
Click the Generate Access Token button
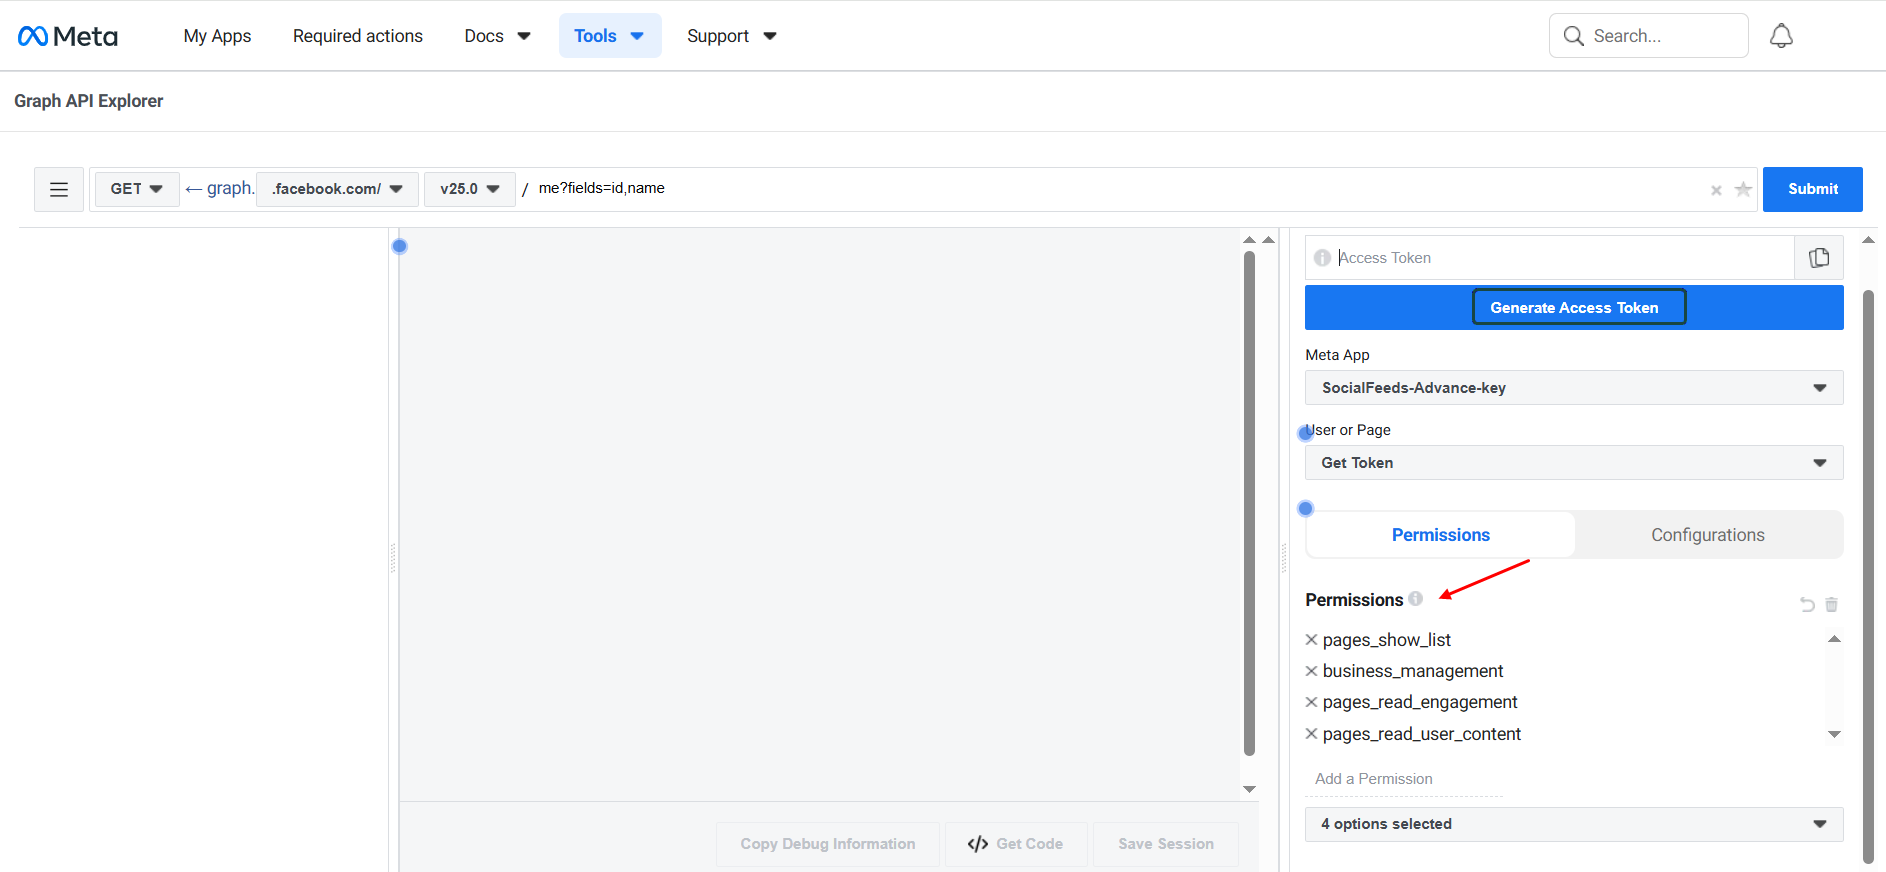click(x=1573, y=308)
